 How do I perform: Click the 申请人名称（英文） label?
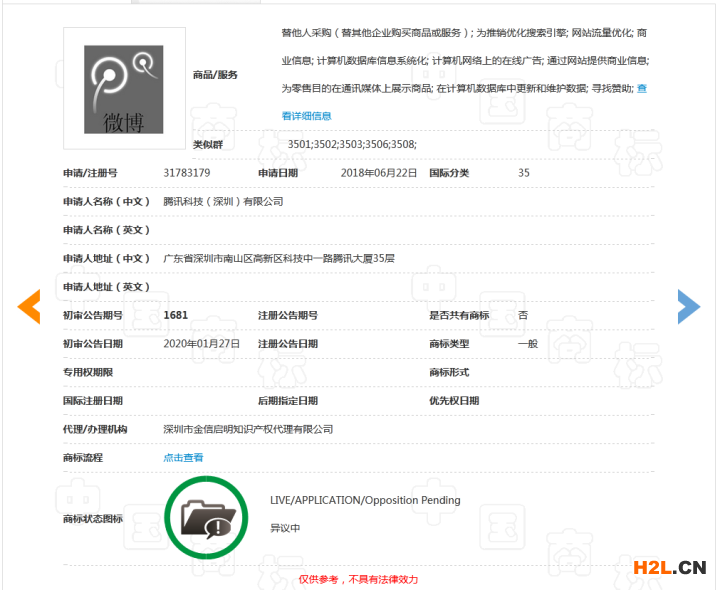point(107,230)
